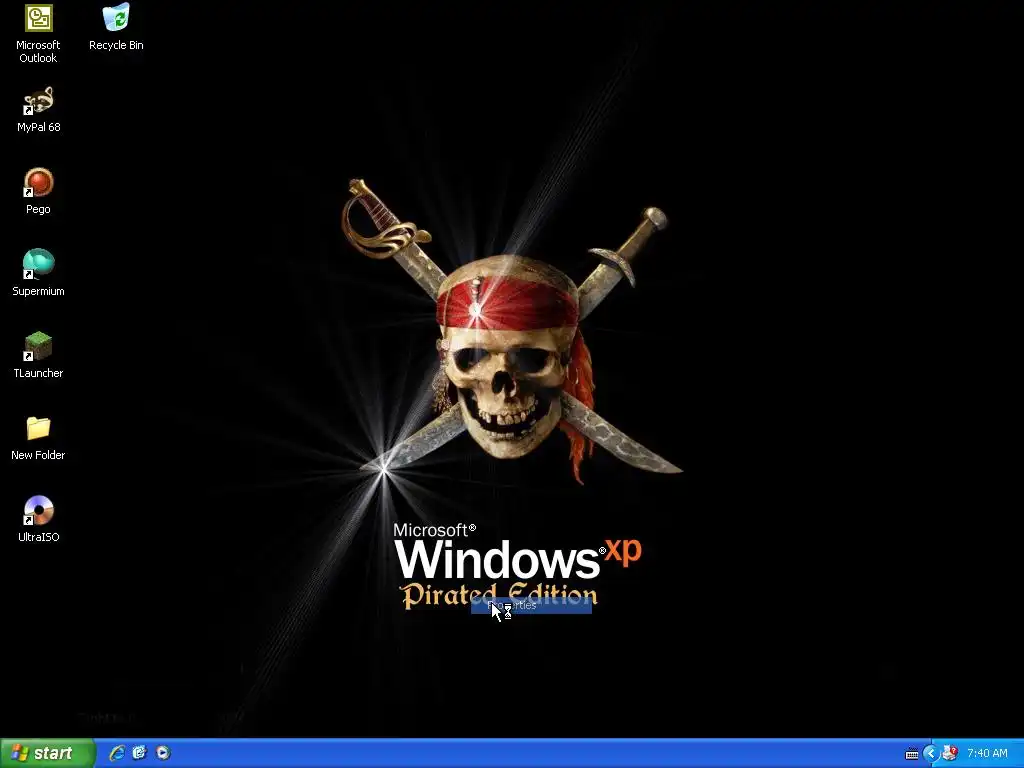Select the Supermium browser shortcut

click(x=39, y=273)
